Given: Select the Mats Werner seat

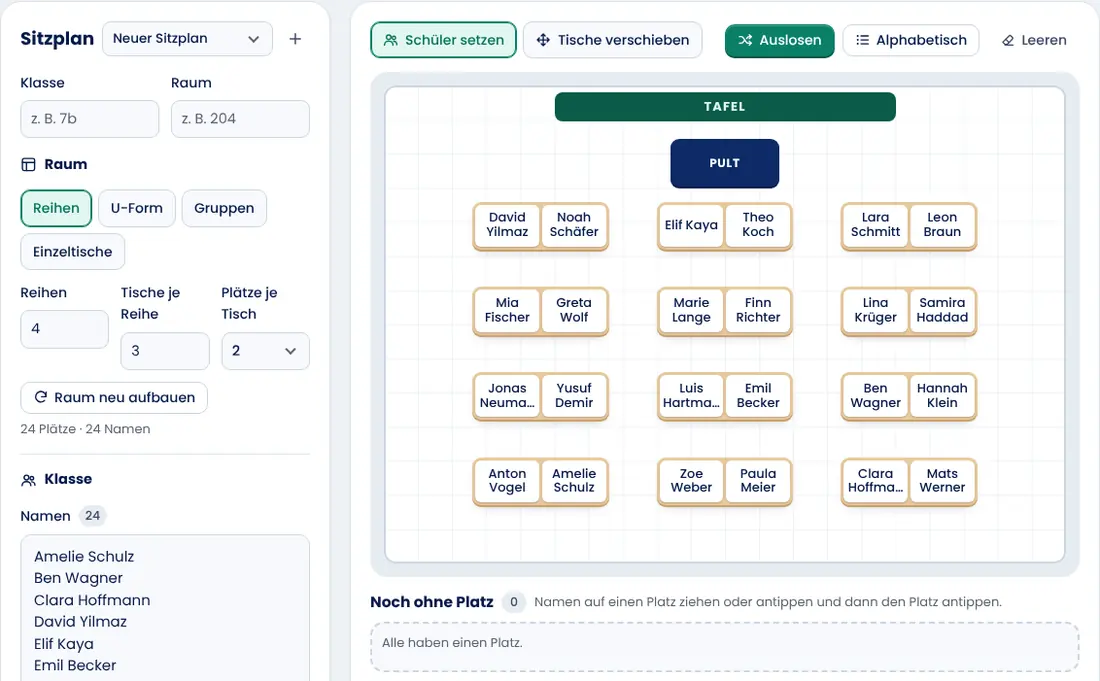Looking at the screenshot, I should click(x=942, y=481).
